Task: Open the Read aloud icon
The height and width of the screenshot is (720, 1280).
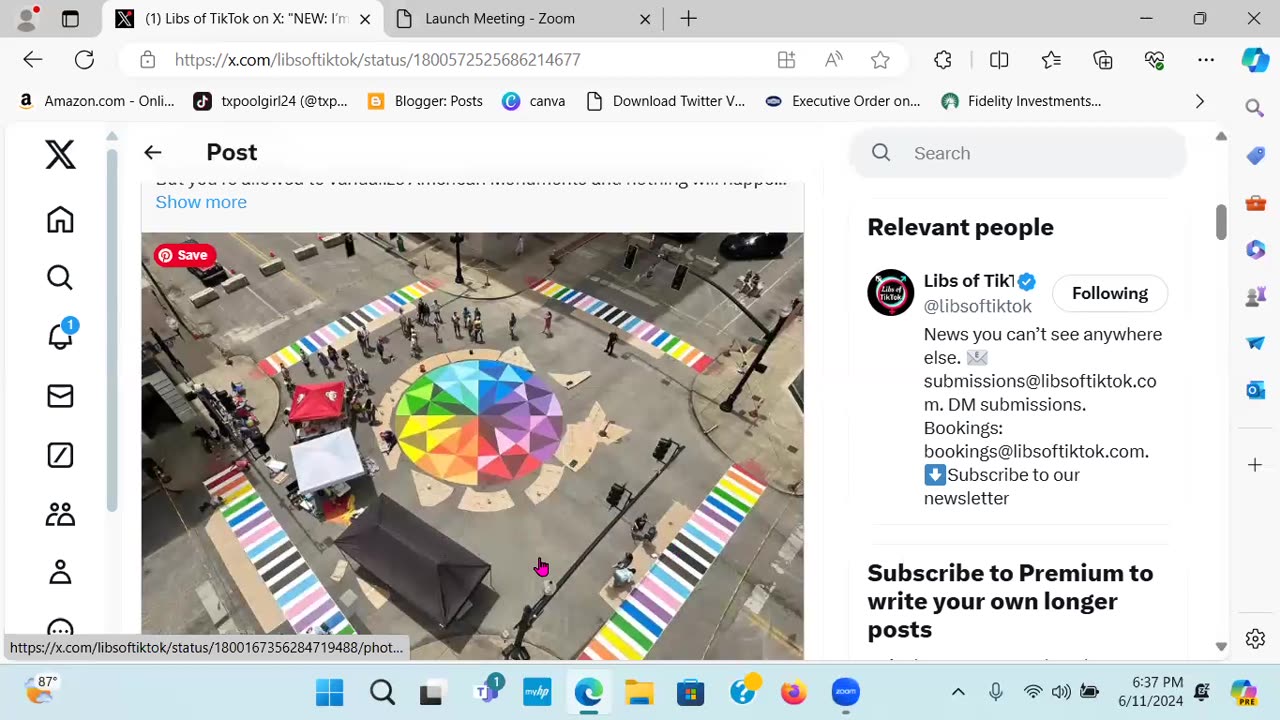Action: (x=833, y=60)
